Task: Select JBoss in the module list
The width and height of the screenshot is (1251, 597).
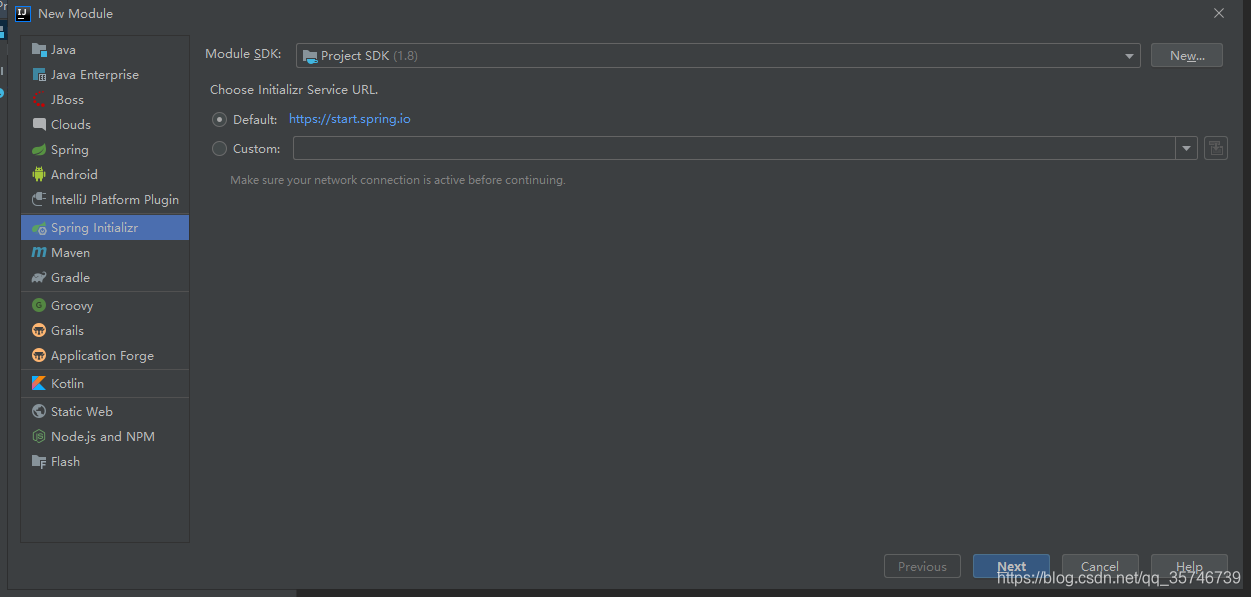Action: [105, 100]
